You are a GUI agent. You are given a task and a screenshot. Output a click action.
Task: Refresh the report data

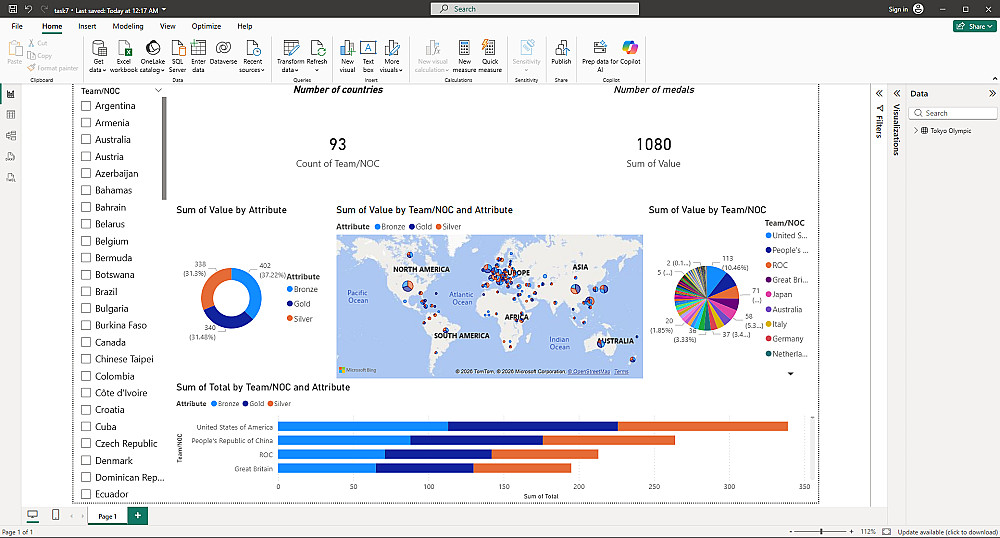[317, 56]
